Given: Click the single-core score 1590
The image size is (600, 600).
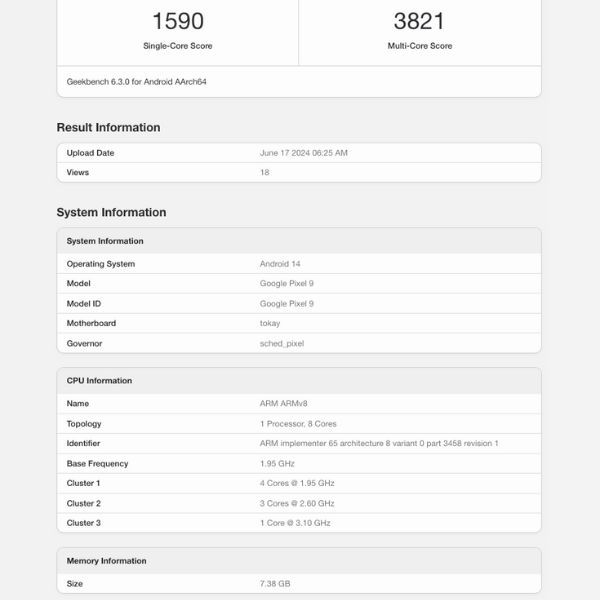Looking at the screenshot, I should [178, 21].
